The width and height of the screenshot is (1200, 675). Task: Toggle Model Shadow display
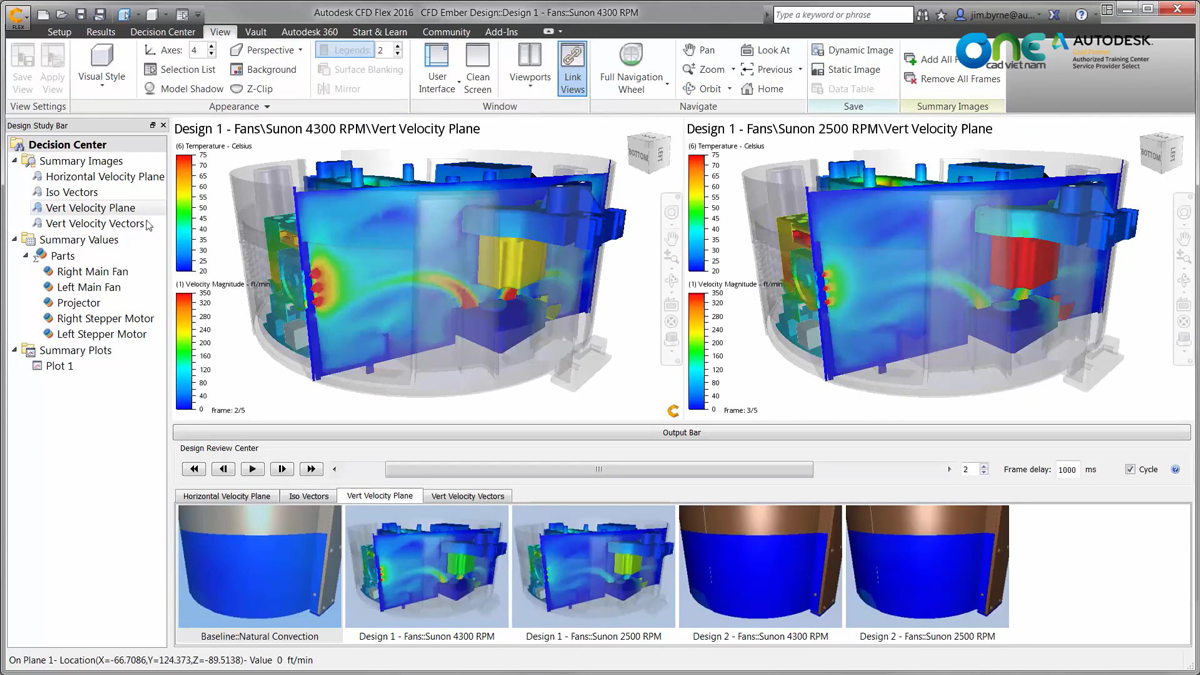point(183,89)
